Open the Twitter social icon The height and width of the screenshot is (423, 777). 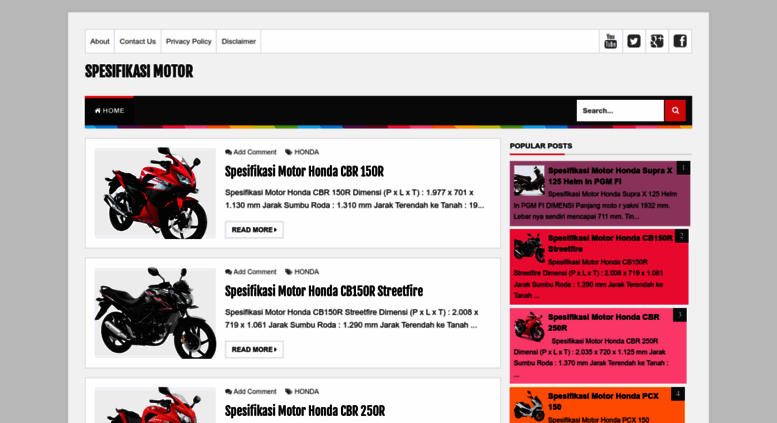tap(634, 41)
